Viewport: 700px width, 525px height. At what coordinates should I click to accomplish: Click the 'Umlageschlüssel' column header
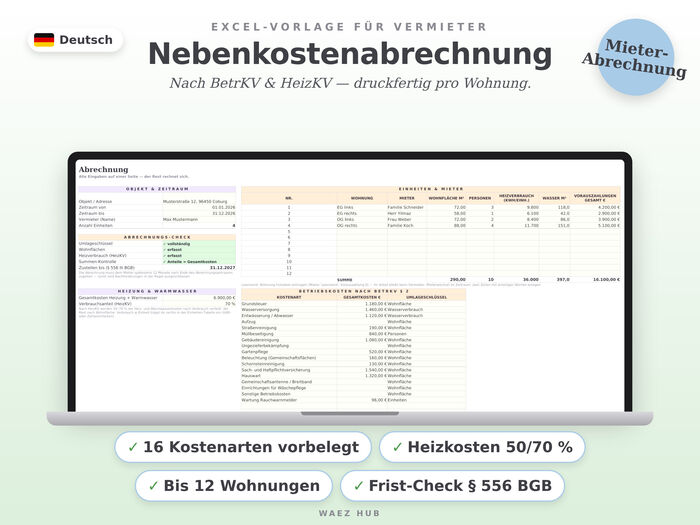(426, 297)
